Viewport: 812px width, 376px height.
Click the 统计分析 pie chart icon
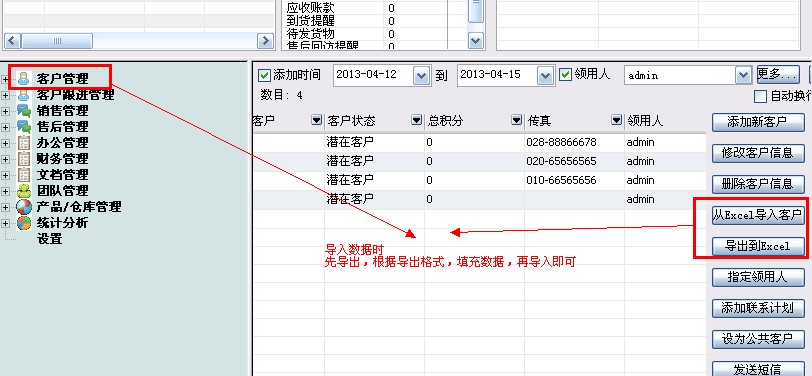click(x=24, y=223)
